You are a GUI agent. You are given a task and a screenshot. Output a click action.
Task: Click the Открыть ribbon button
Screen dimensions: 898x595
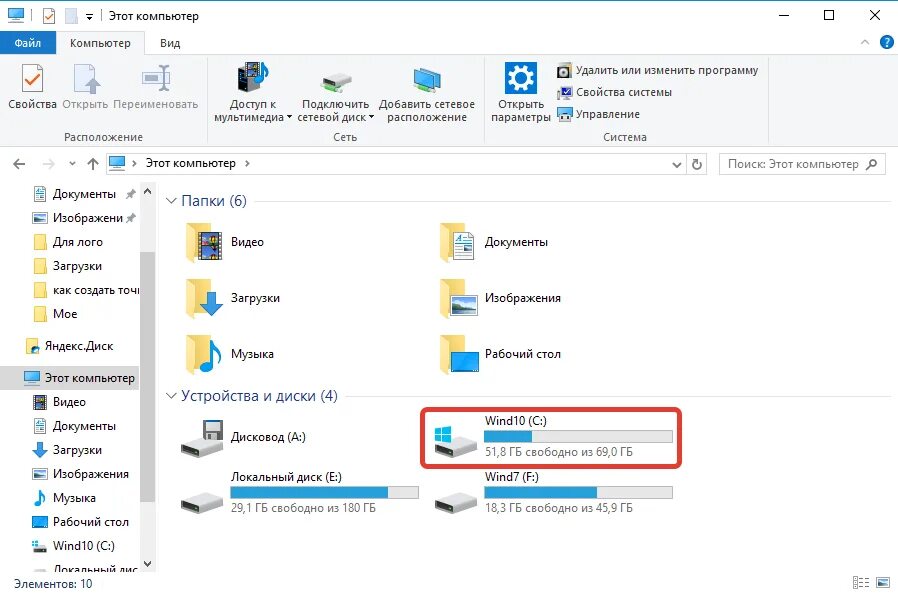[x=85, y=87]
